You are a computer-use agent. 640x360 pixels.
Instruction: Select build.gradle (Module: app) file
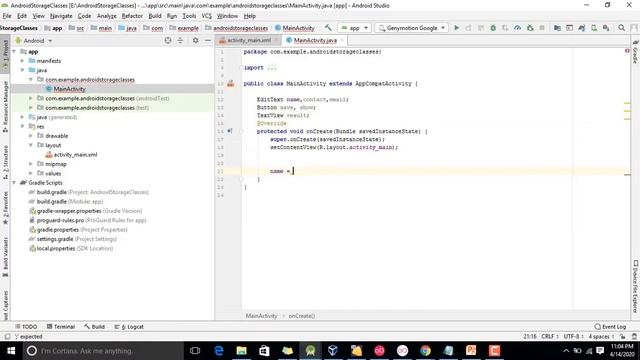click(66, 202)
